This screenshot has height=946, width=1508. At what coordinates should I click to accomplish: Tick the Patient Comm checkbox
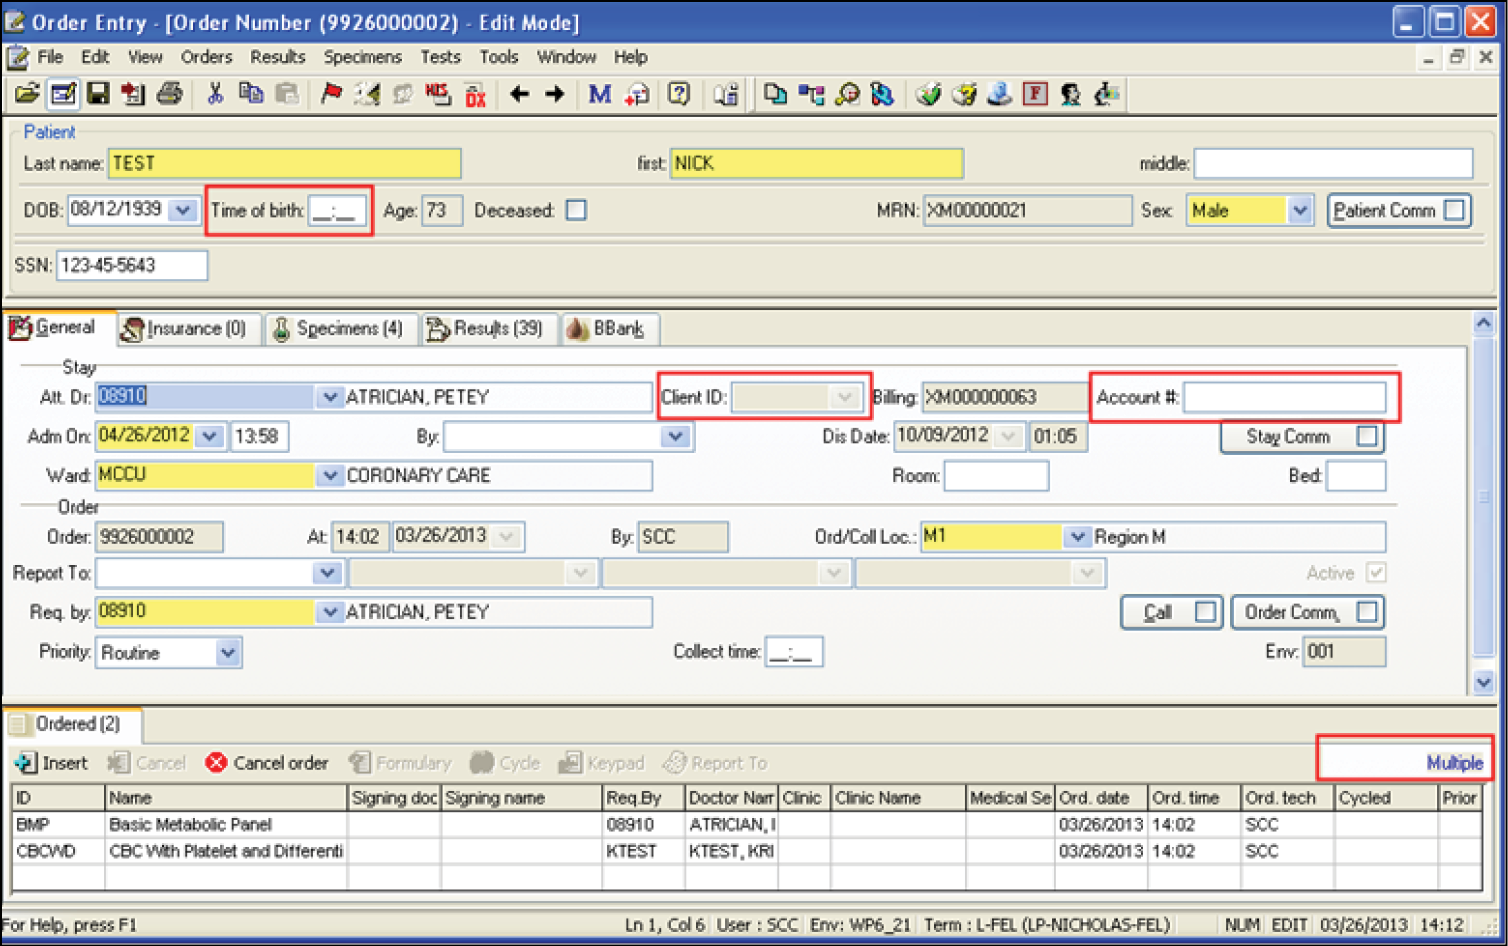1455,210
